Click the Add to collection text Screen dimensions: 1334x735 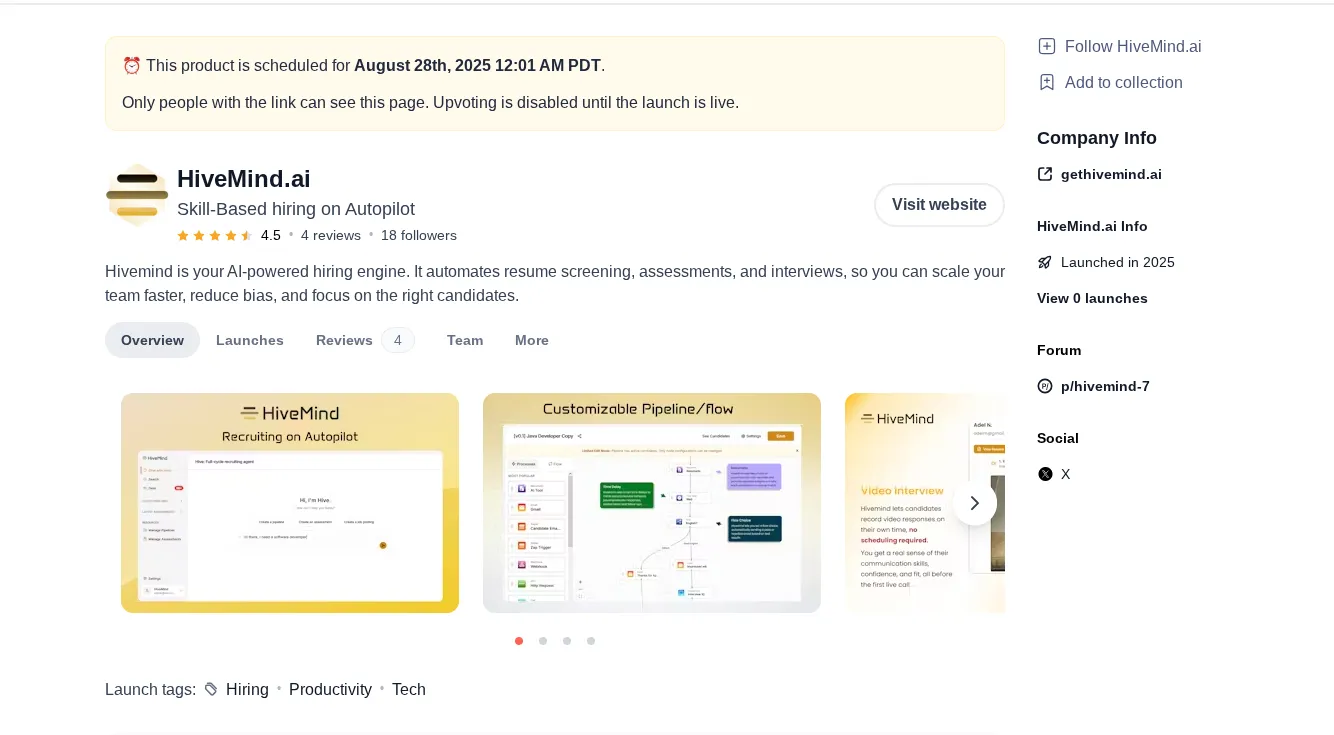coord(1124,82)
